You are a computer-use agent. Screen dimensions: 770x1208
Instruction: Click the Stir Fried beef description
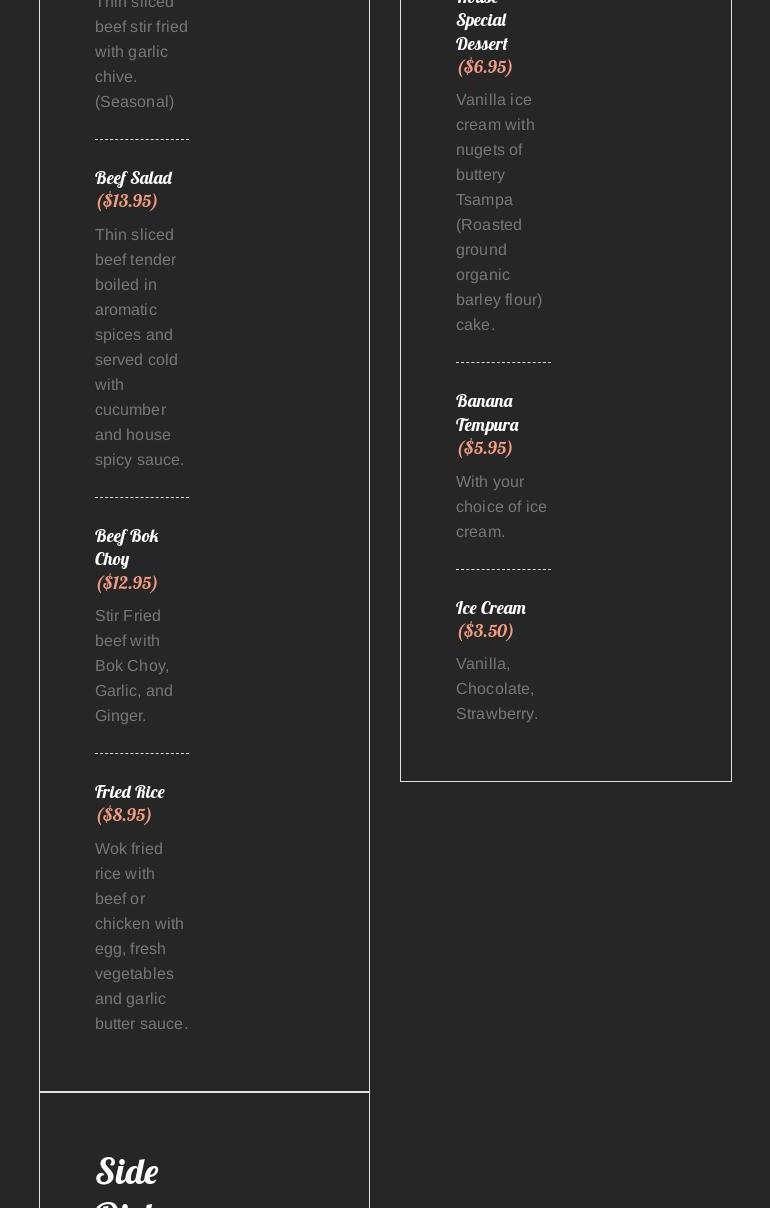point(134,665)
